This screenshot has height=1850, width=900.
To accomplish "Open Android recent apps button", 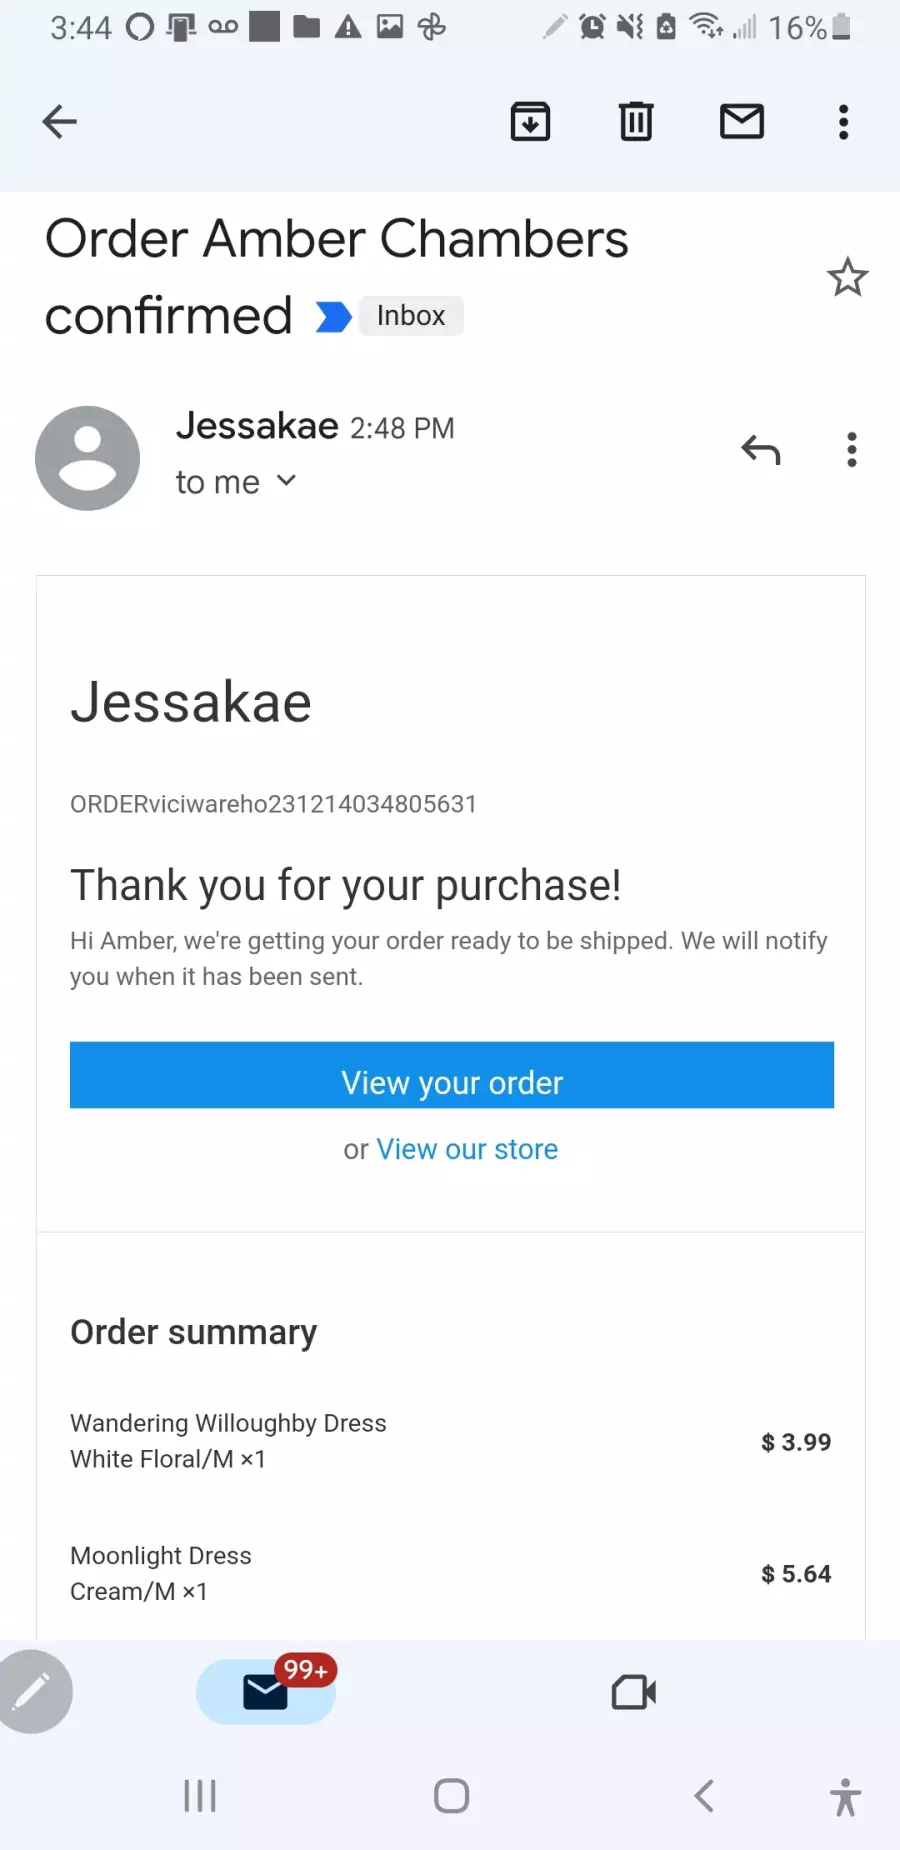I will pyautogui.click(x=200, y=1796).
